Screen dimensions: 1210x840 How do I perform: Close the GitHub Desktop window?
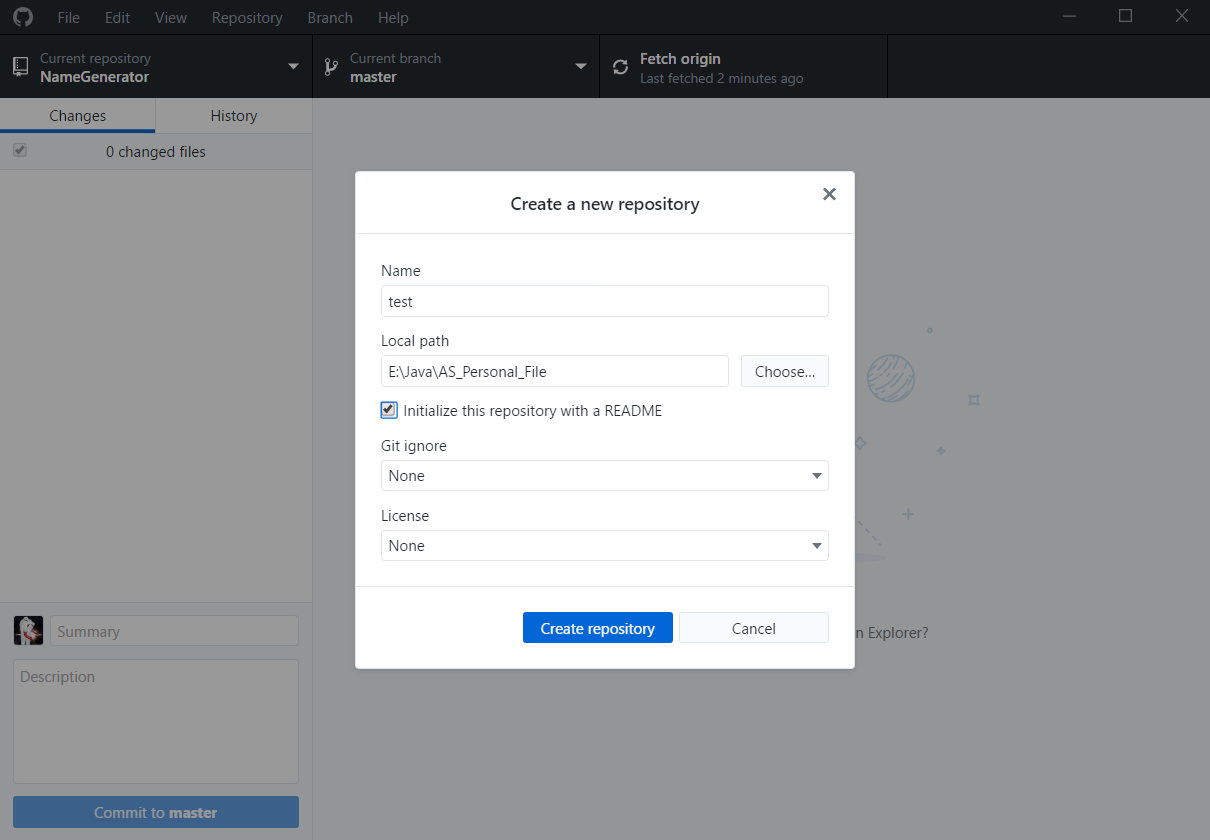coord(1182,16)
